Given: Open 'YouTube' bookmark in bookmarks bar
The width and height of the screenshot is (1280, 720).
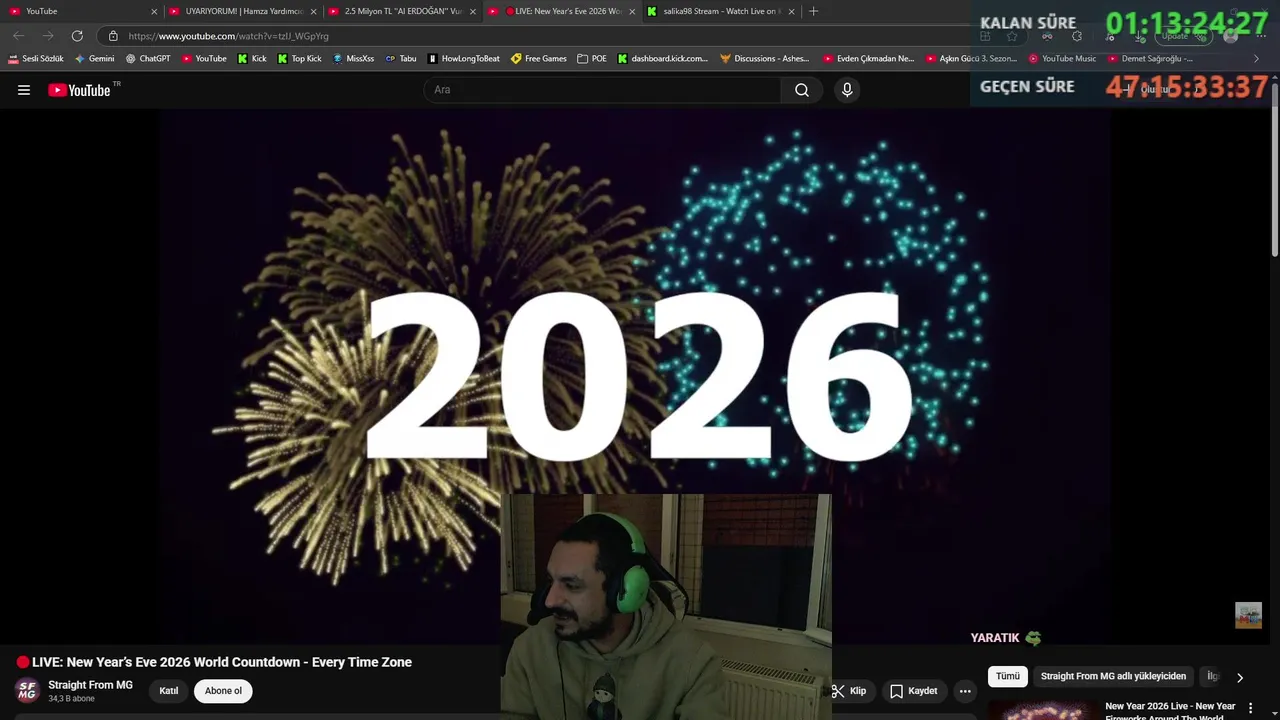Looking at the screenshot, I should pos(204,59).
